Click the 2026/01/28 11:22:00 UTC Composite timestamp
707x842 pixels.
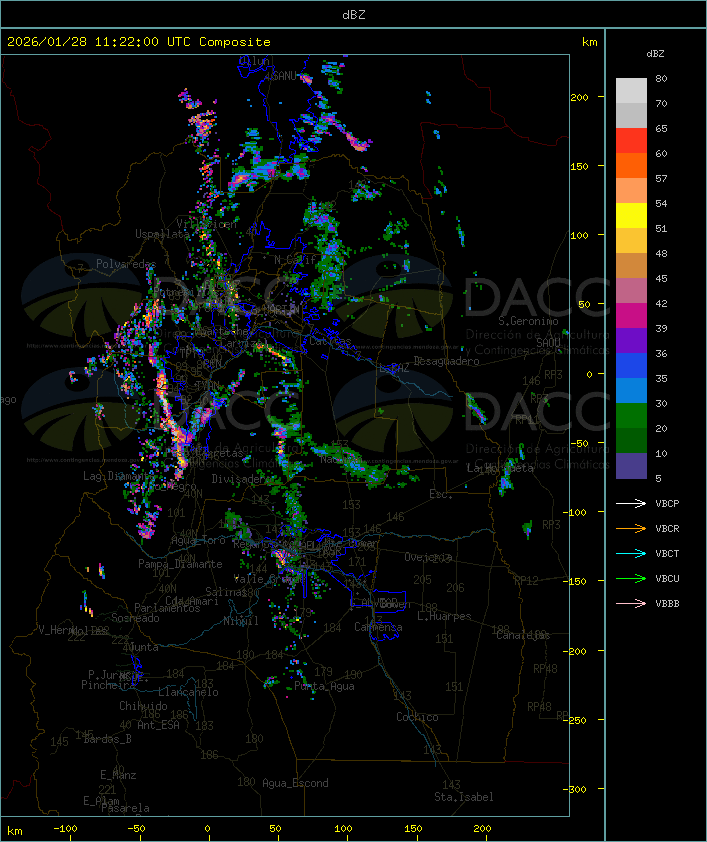[x=139, y=42]
